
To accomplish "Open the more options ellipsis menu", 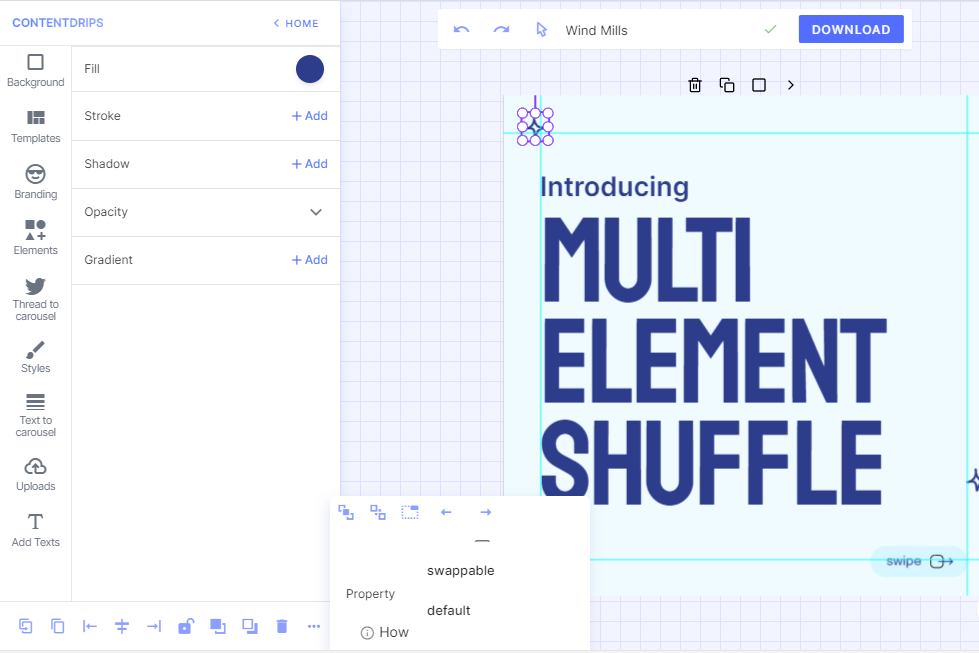I will click(314, 626).
